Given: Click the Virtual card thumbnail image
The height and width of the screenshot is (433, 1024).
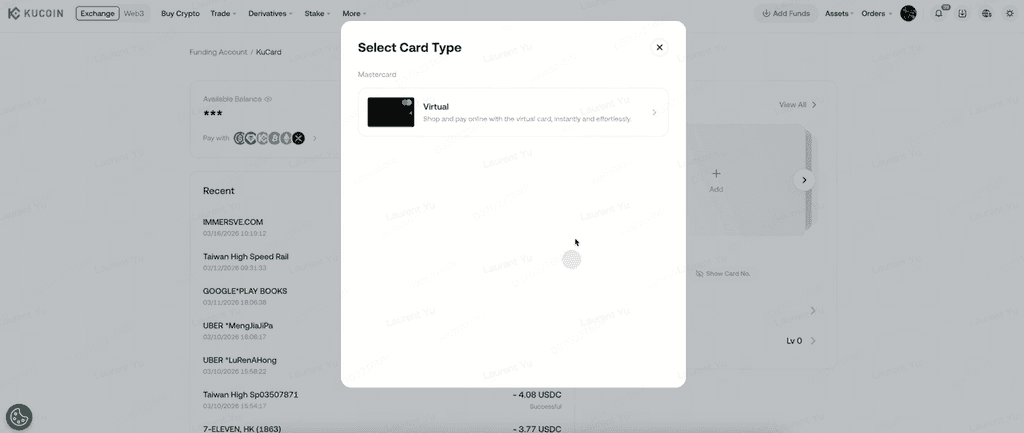Looking at the screenshot, I should pyautogui.click(x=391, y=112).
